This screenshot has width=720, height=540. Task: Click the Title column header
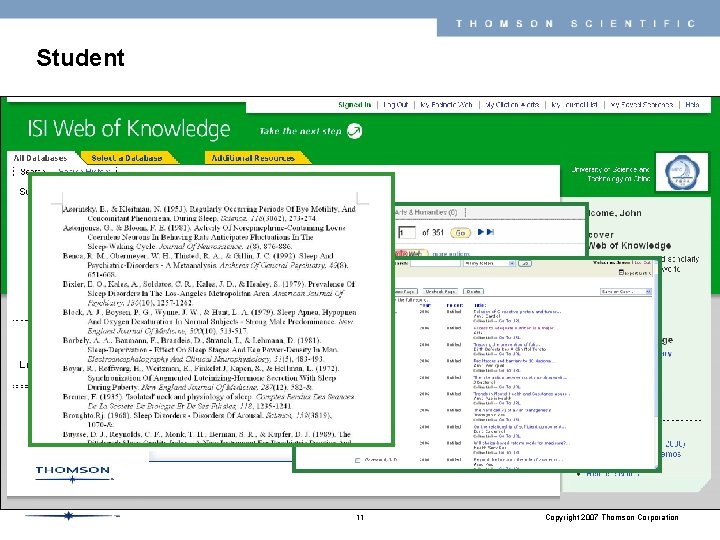479,305
